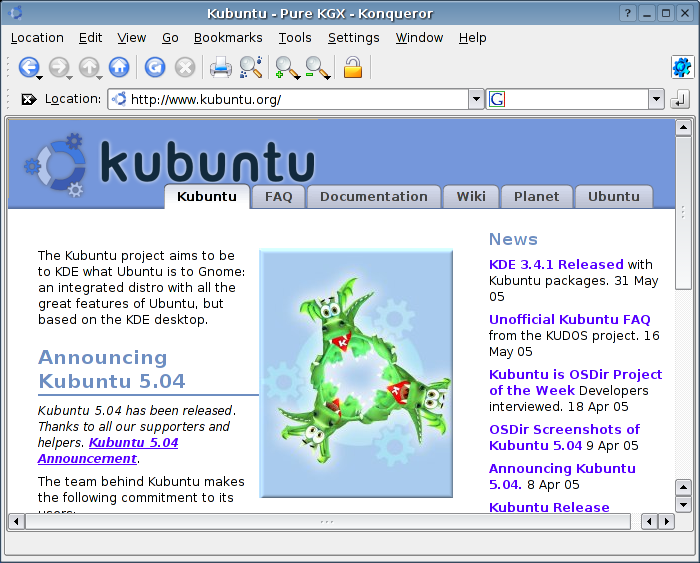Switch to the Planet page tab
The image size is (700, 563).
tap(536, 196)
